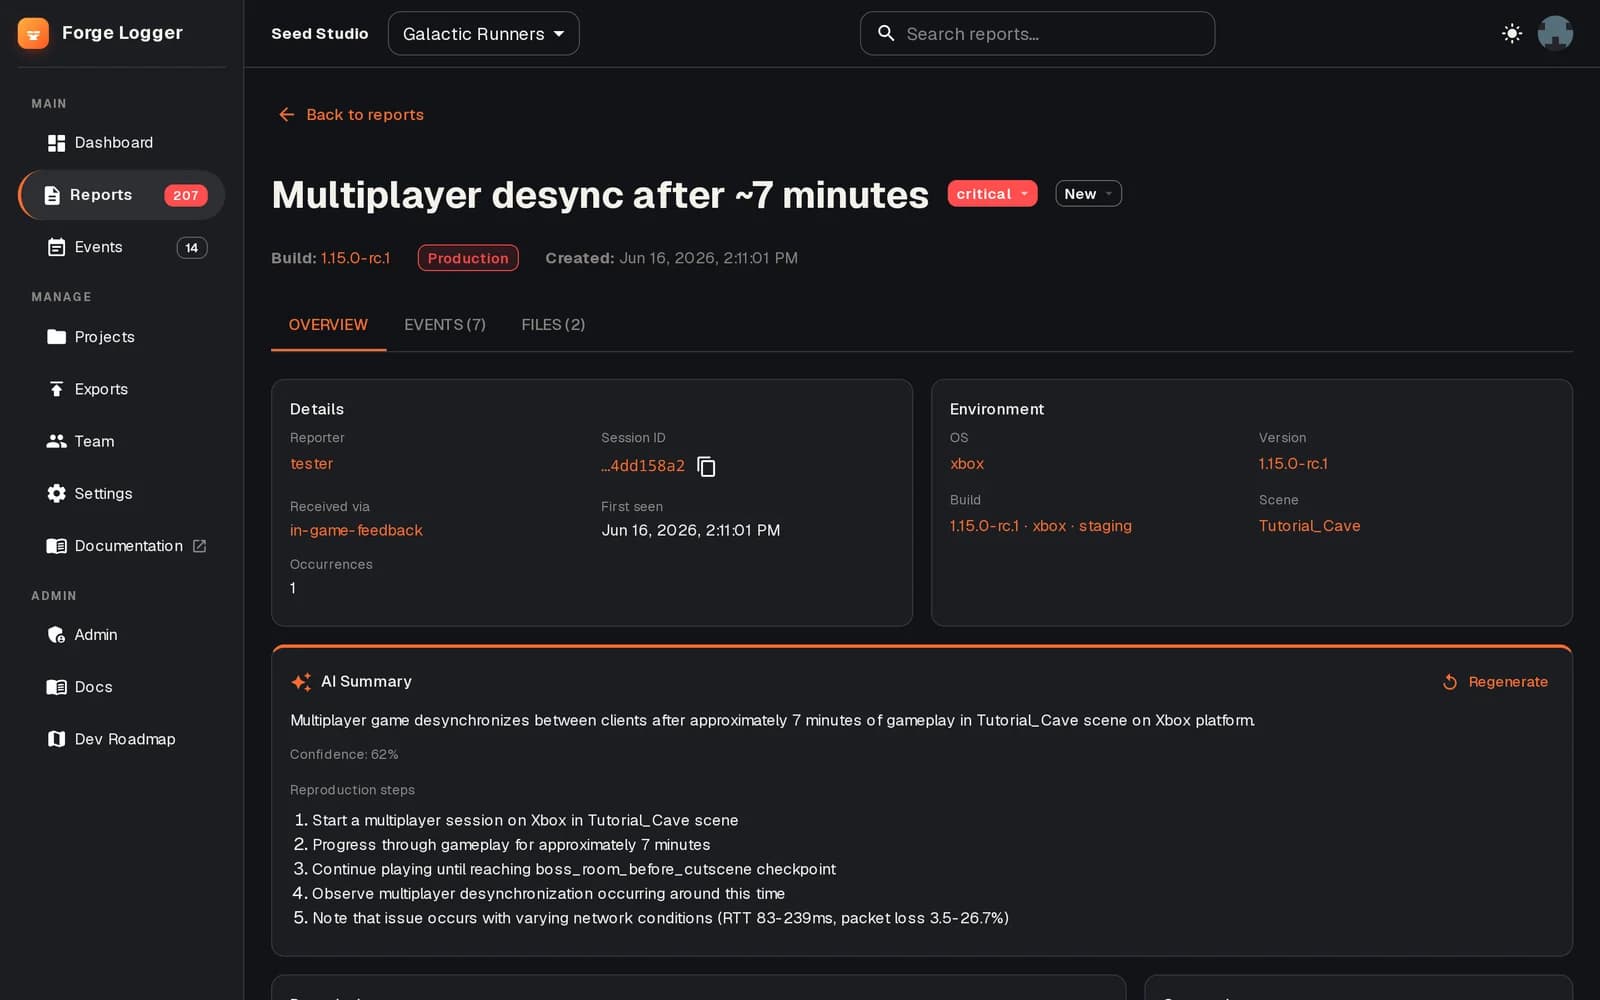Open Team page in sidebar
The image size is (1600, 1000).
pos(121,441)
